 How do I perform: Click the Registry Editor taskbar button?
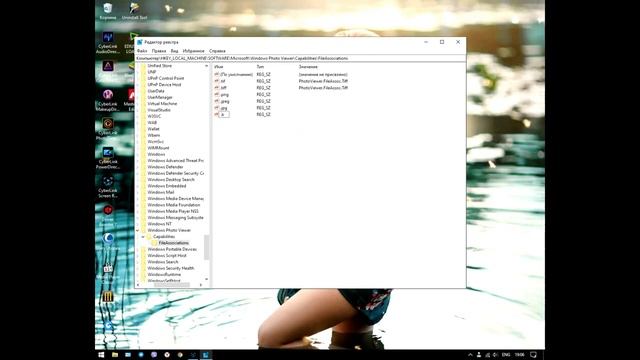[x=206, y=355]
